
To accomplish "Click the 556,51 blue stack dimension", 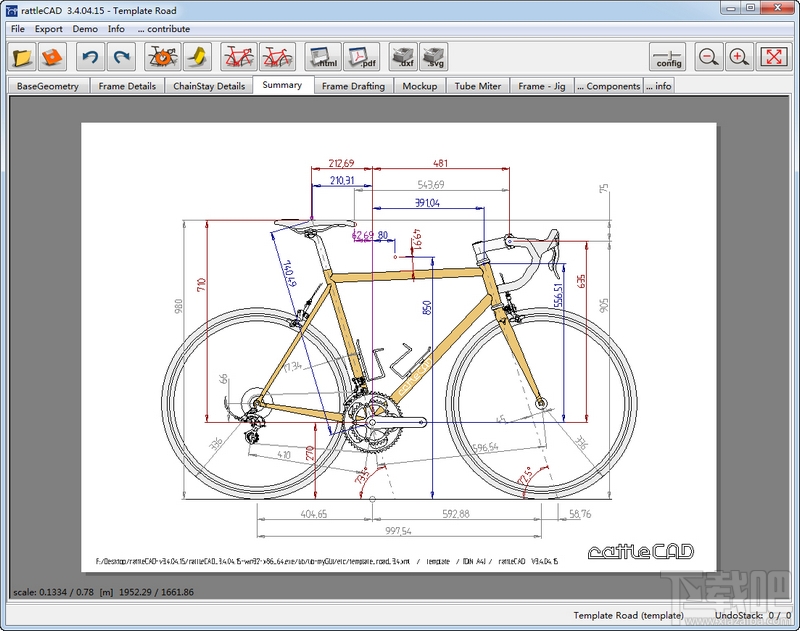I will tap(558, 295).
